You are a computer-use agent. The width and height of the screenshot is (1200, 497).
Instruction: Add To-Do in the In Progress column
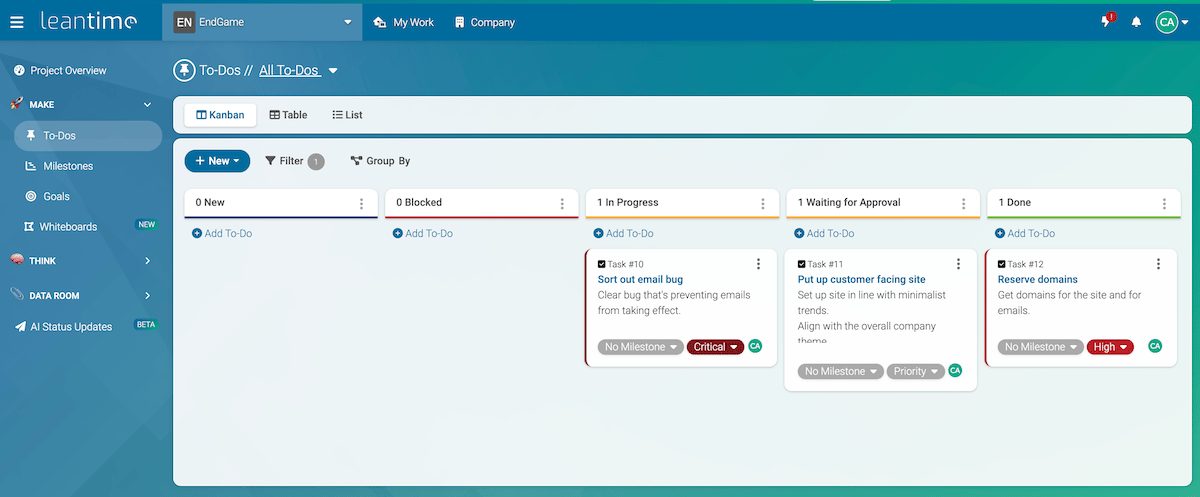(624, 233)
